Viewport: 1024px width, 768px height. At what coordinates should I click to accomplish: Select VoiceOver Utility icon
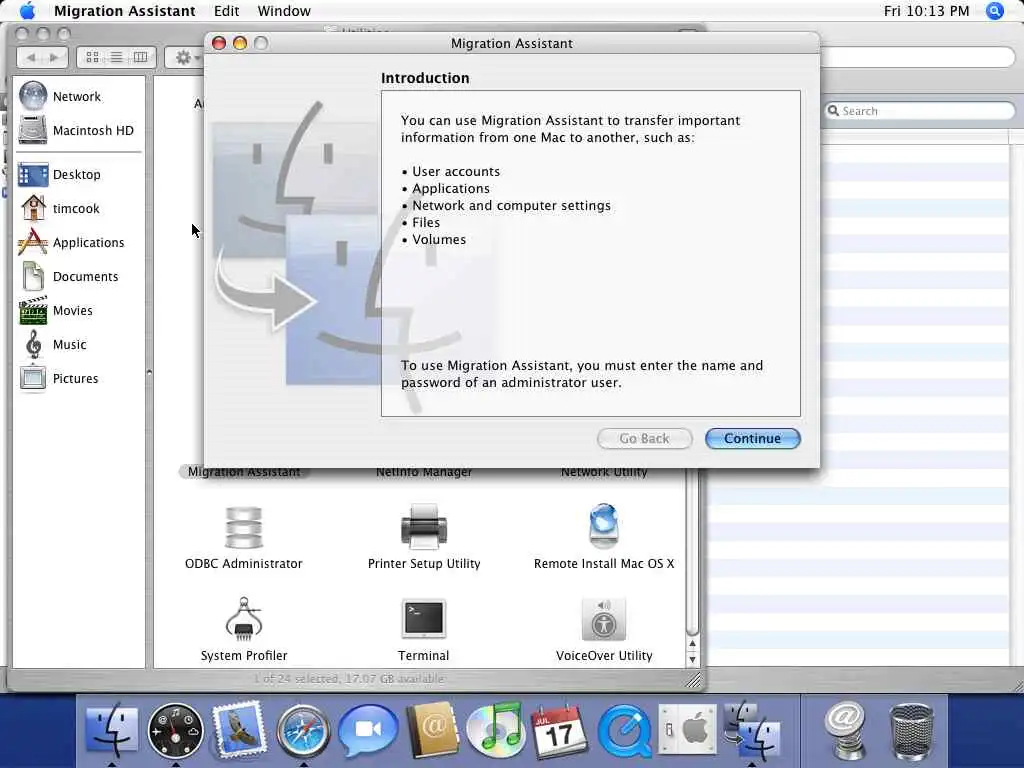pos(603,619)
